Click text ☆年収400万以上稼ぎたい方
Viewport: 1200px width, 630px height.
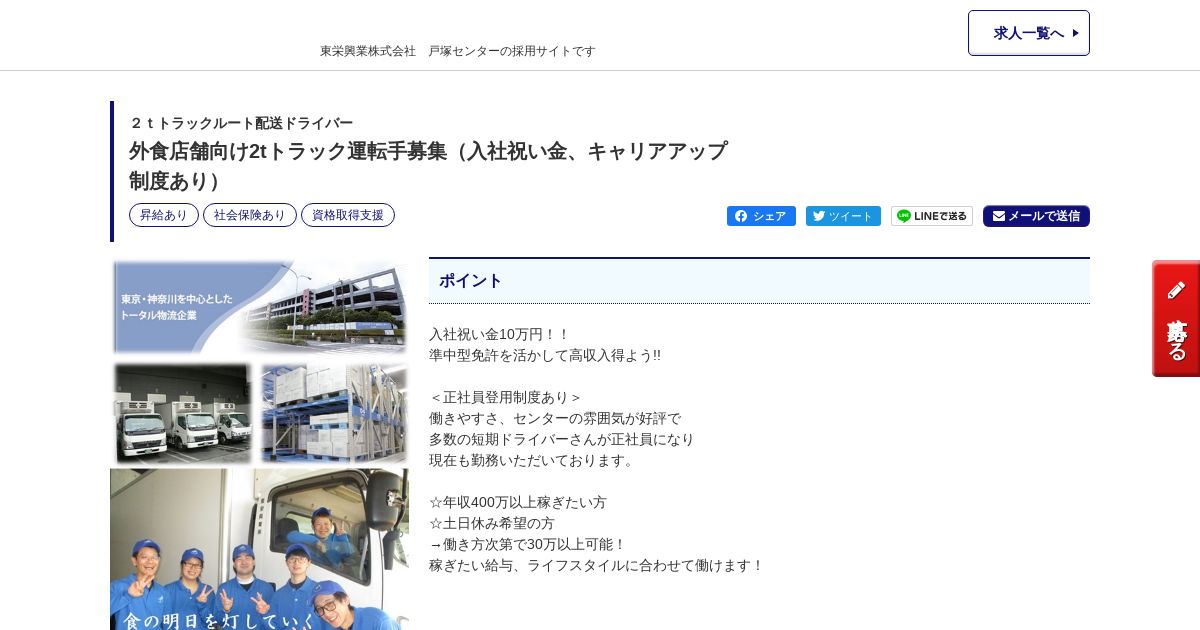point(518,502)
